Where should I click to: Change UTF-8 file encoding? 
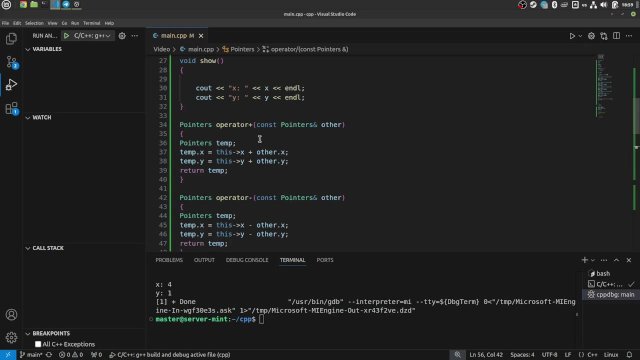pyautogui.click(x=549, y=355)
